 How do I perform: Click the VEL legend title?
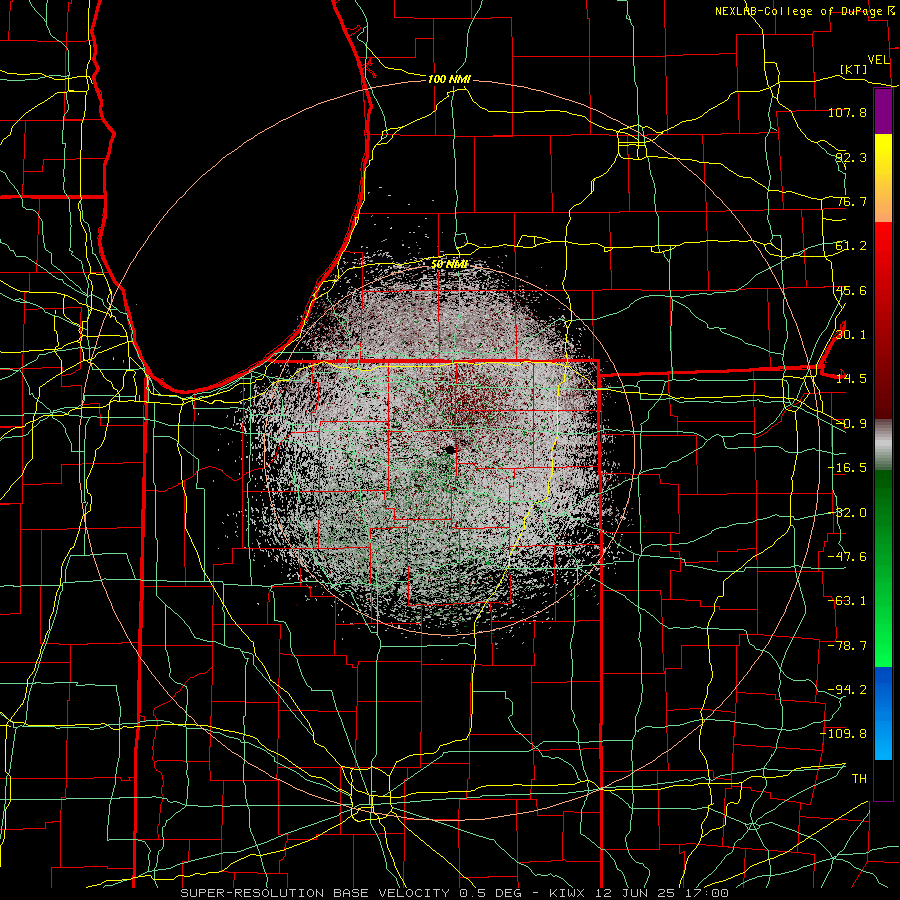[879, 60]
